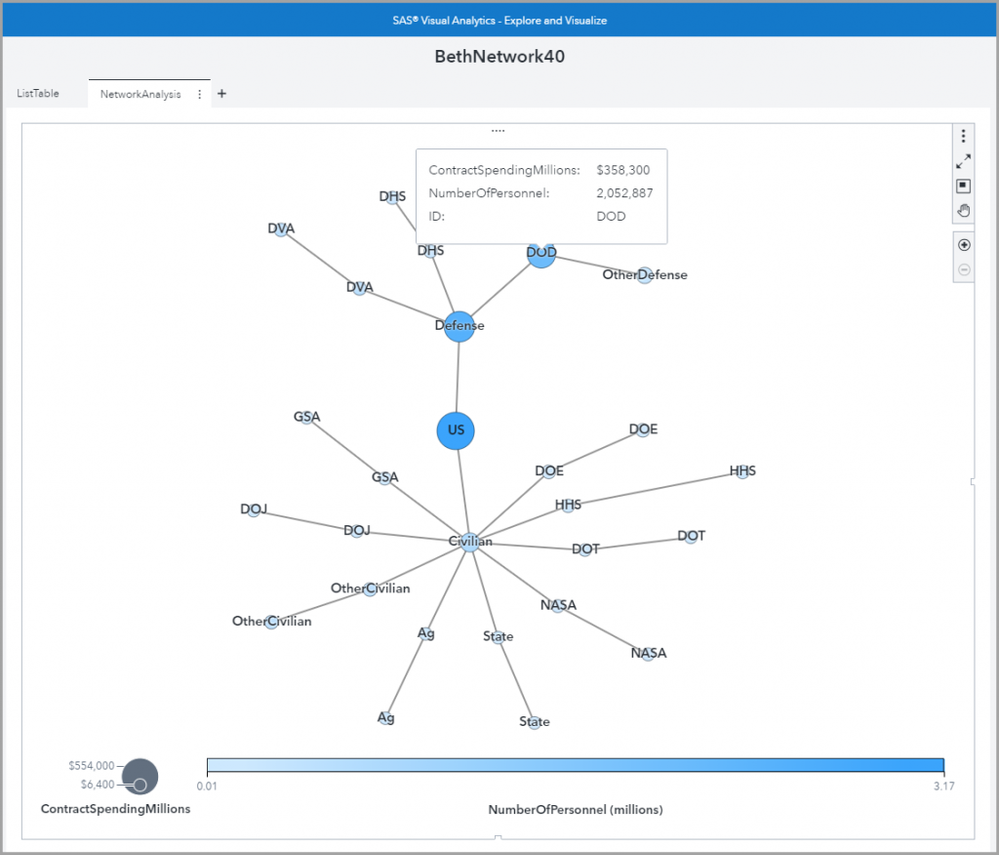Select the Civilian hub node
This screenshot has height=855, width=999.
(x=470, y=542)
